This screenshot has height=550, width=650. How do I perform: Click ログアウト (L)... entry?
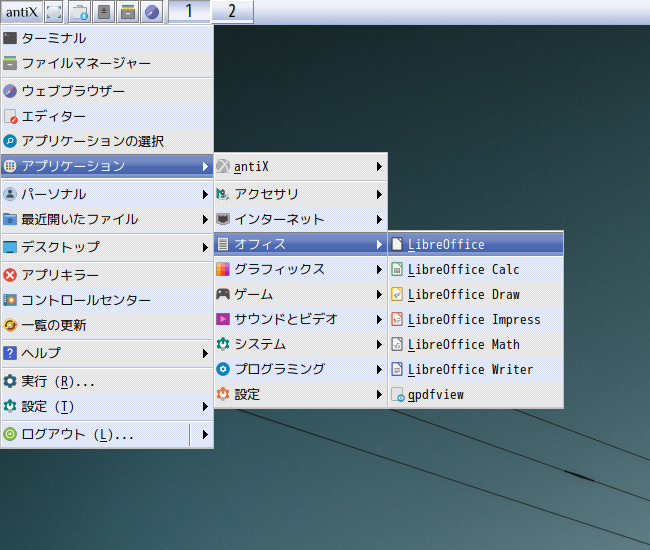(95, 434)
